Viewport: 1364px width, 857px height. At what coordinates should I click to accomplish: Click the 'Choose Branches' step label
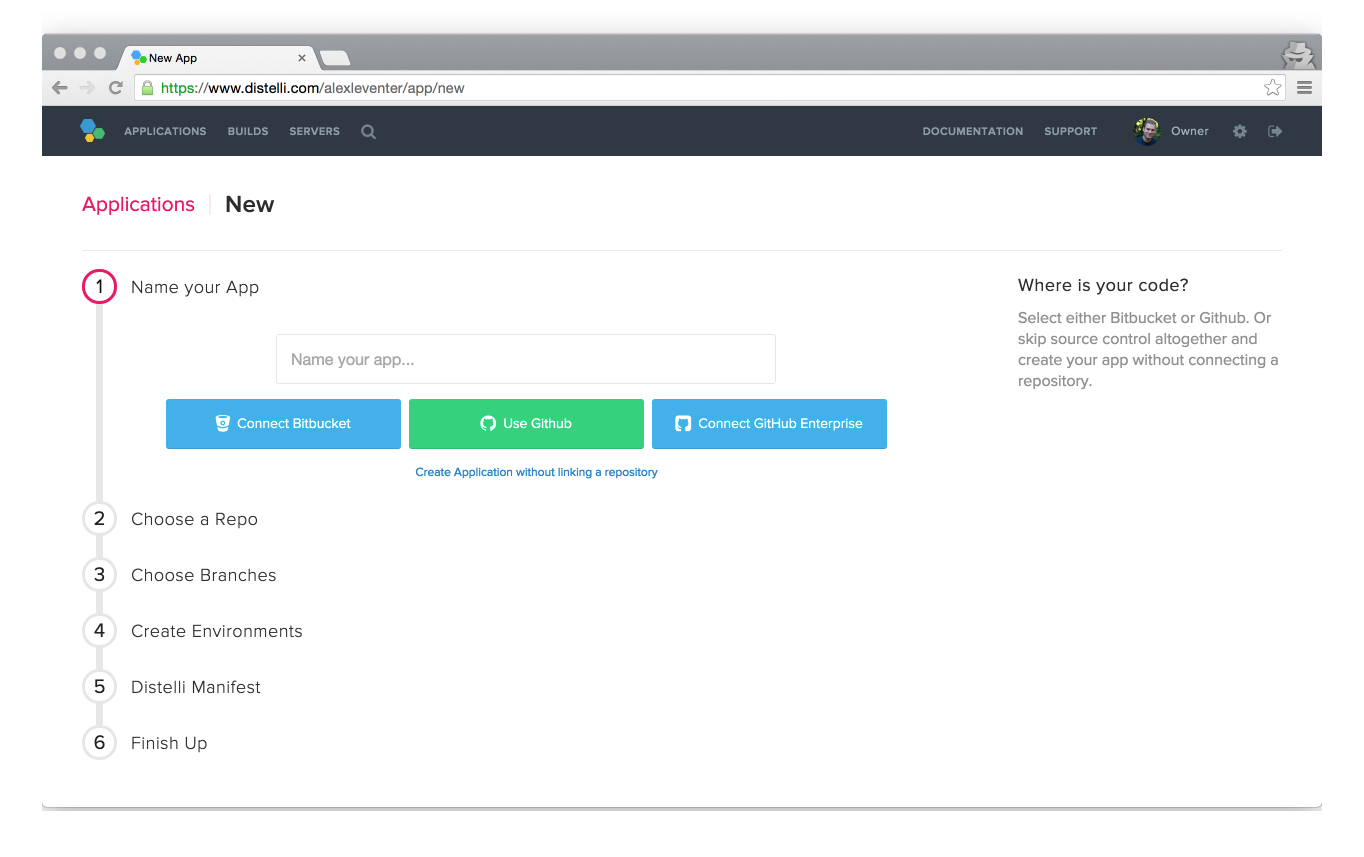point(203,575)
